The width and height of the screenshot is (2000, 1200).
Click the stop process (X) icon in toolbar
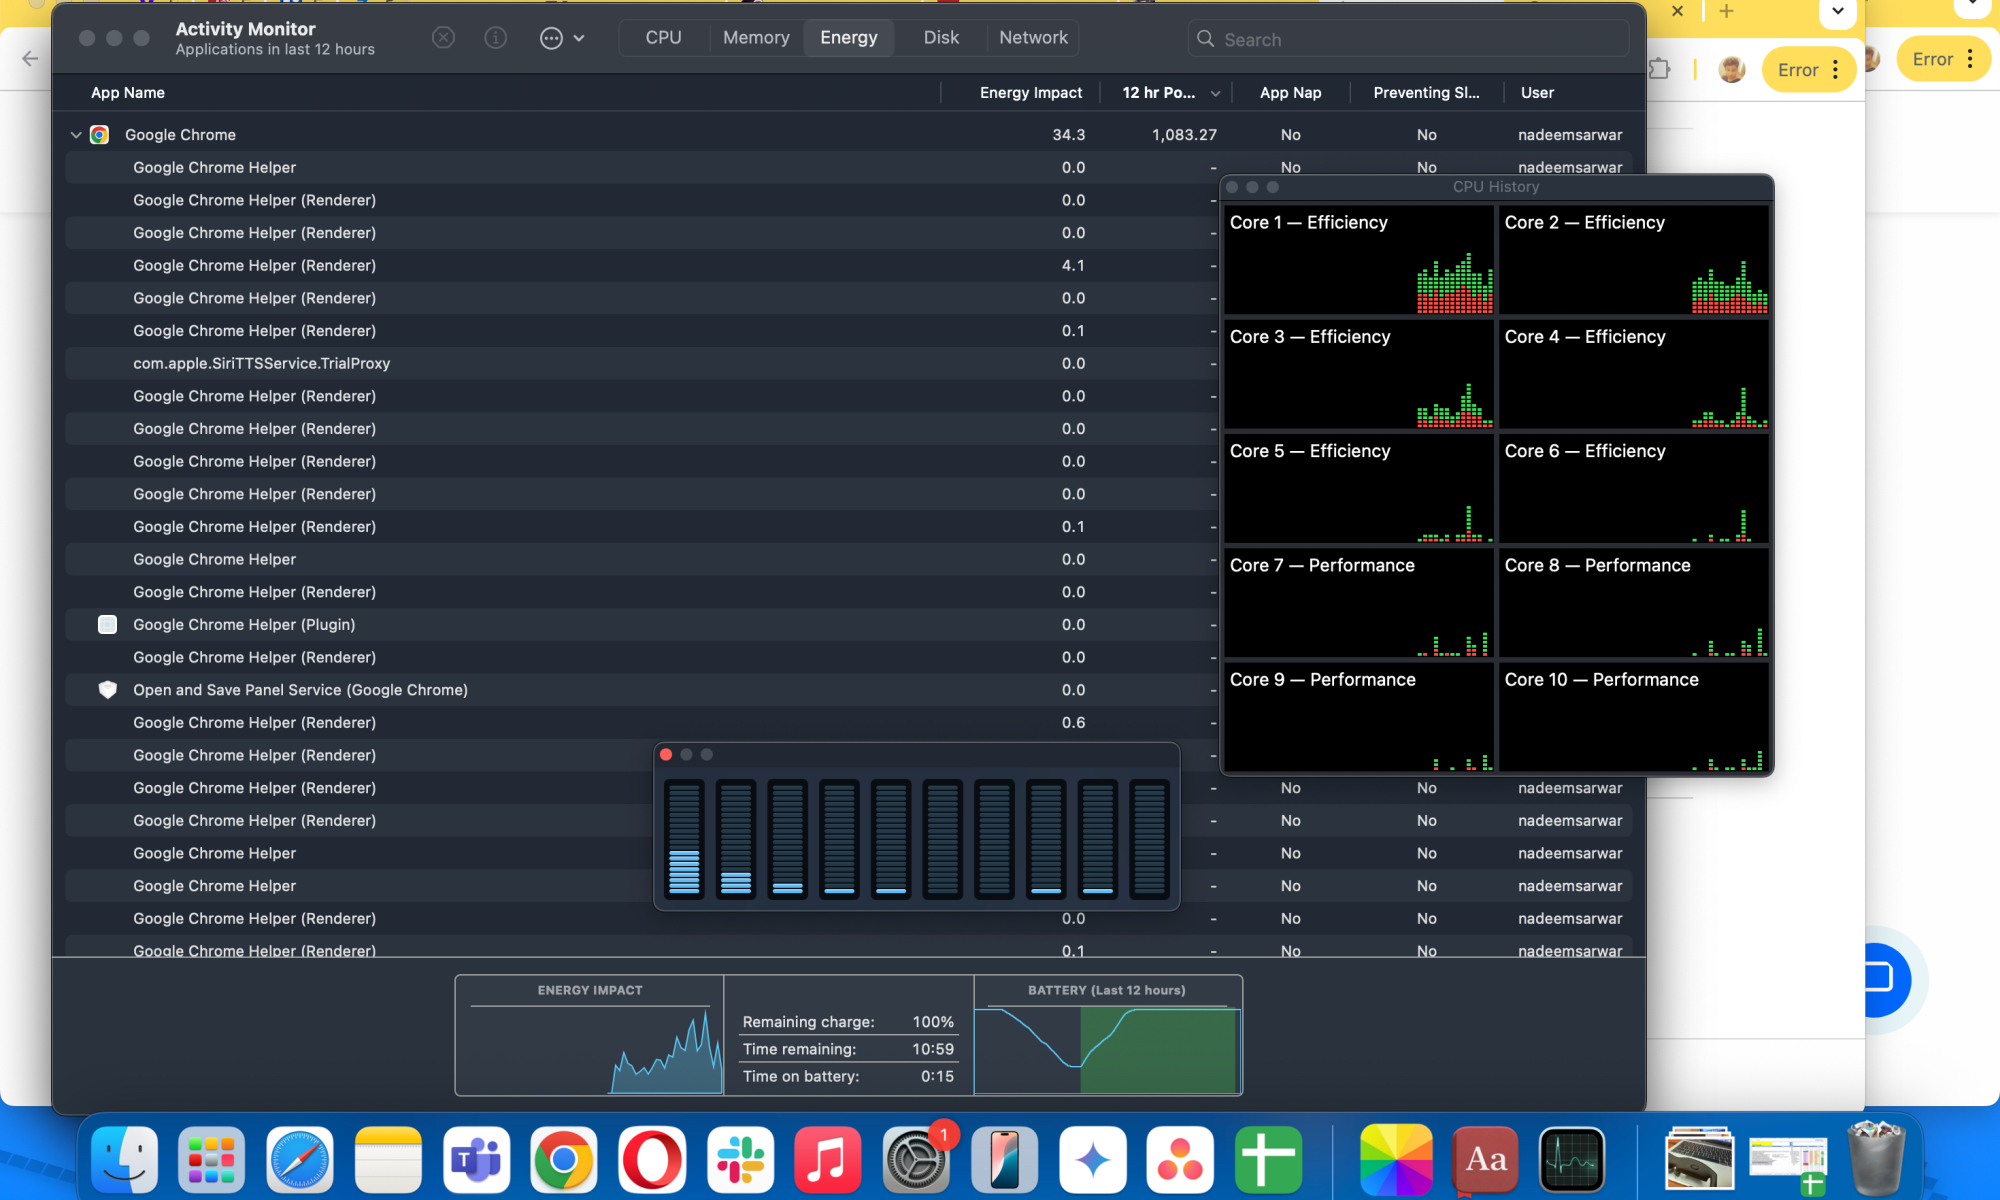tap(443, 37)
